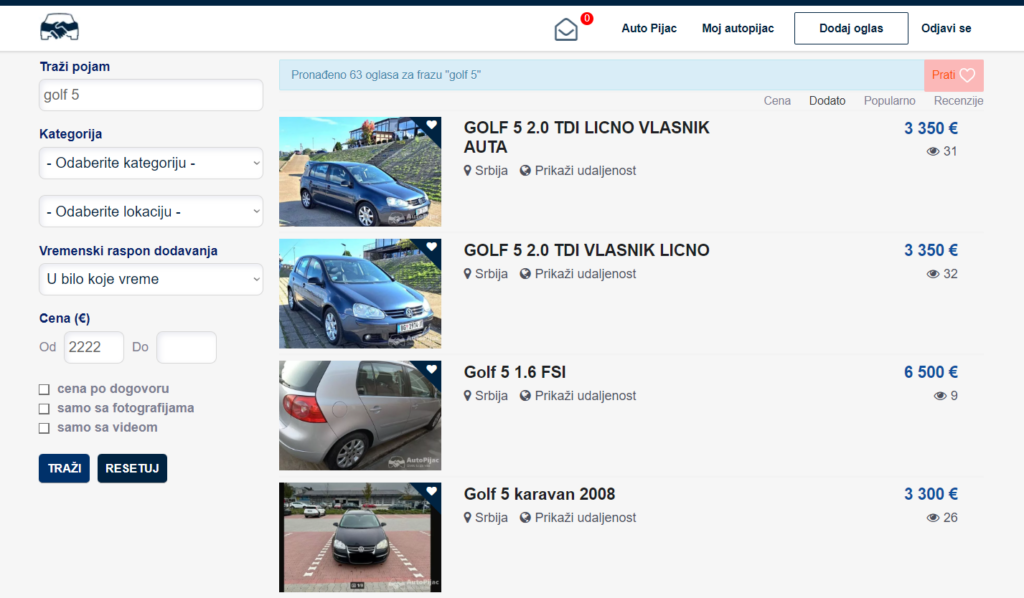
Task: Open the silver Golf 5 1.6 FSI thumbnail
Action: click(x=360, y=415)
